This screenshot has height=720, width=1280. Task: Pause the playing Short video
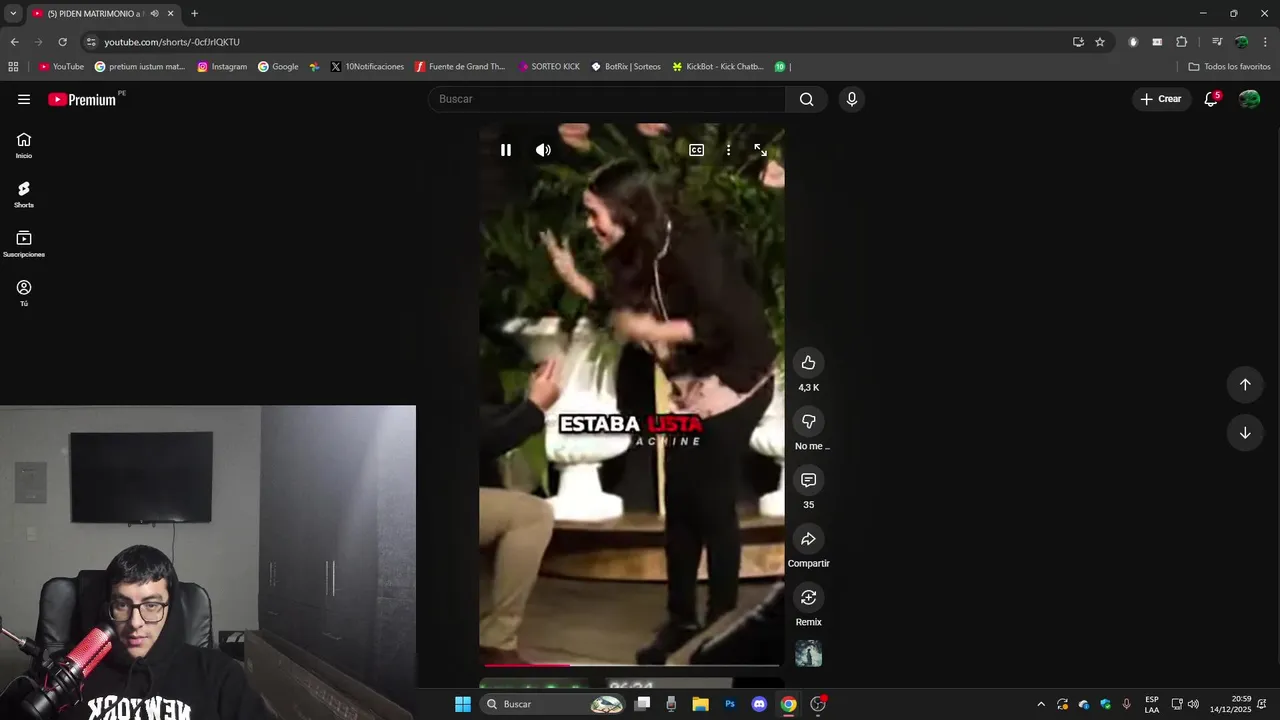(x=506, y=150)
